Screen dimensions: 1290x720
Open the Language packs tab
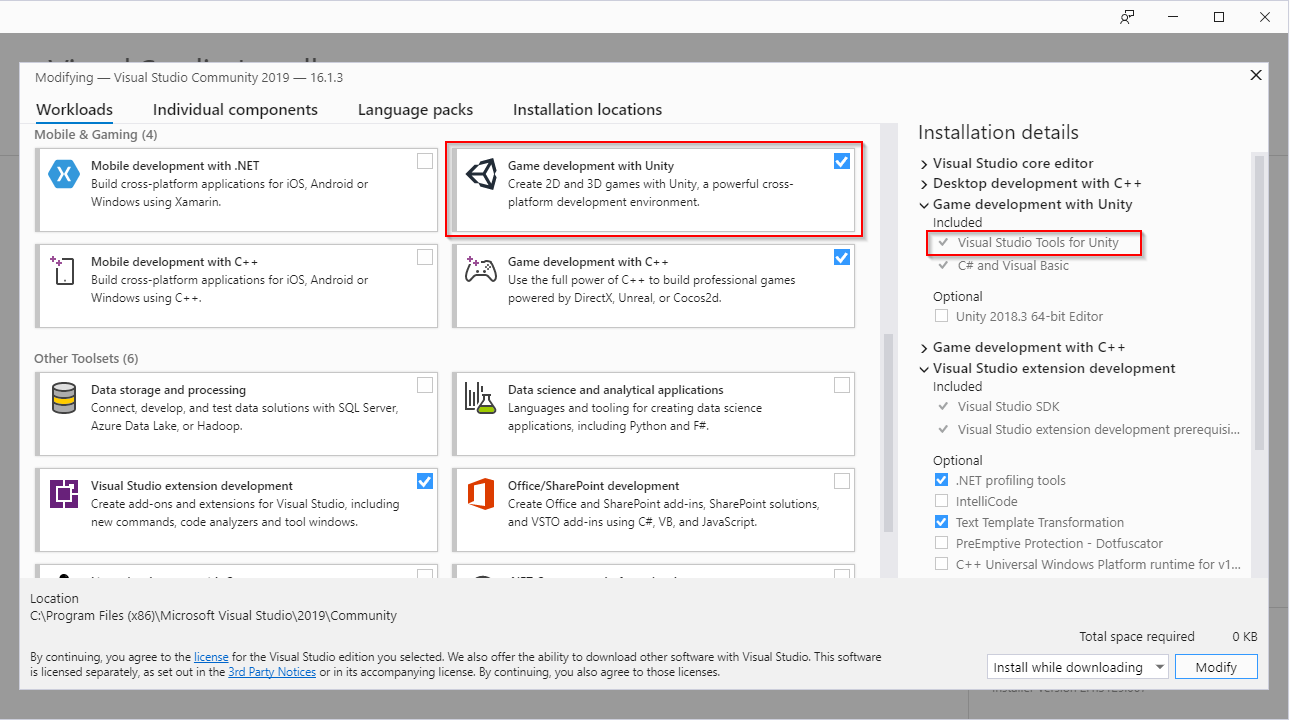pos(415,110)
